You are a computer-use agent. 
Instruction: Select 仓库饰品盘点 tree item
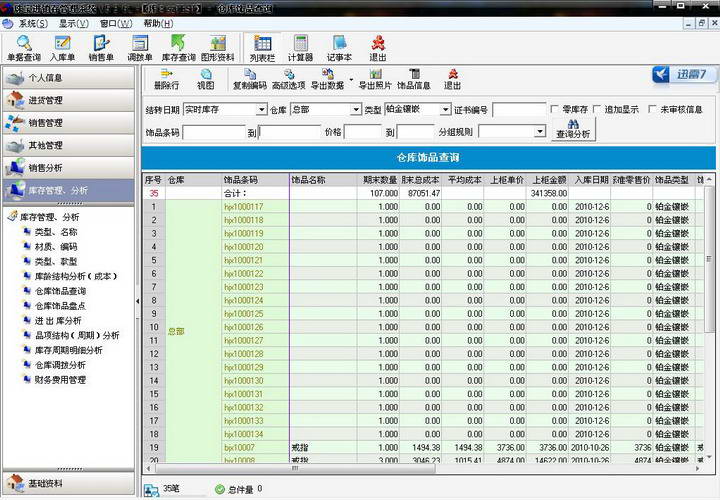coord(61,306)
